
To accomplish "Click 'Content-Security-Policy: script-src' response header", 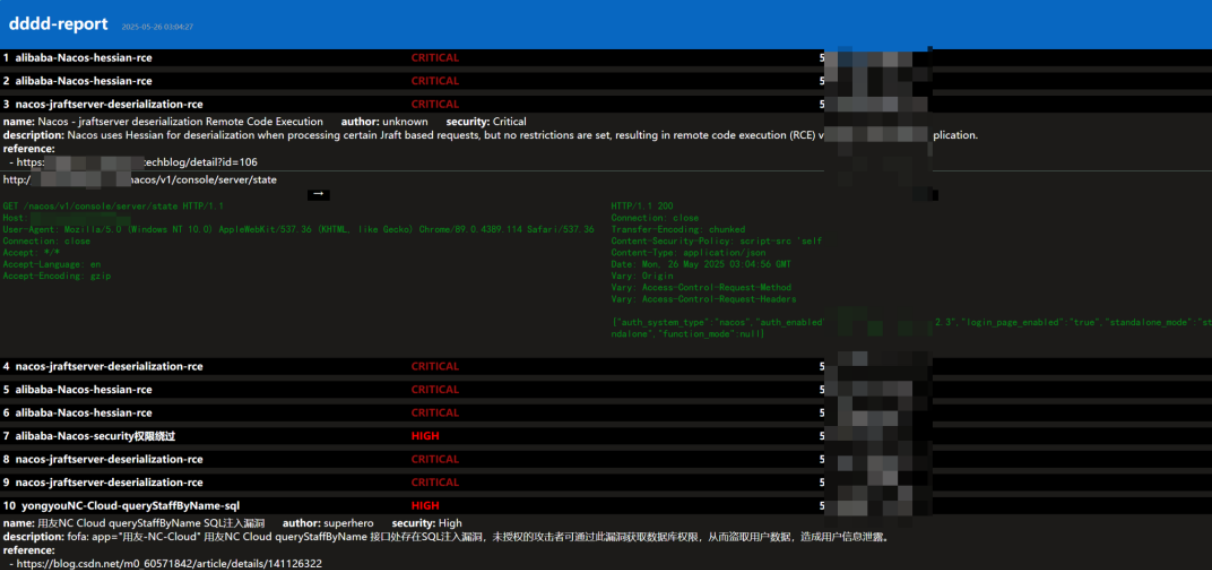I will click(716, 241).
